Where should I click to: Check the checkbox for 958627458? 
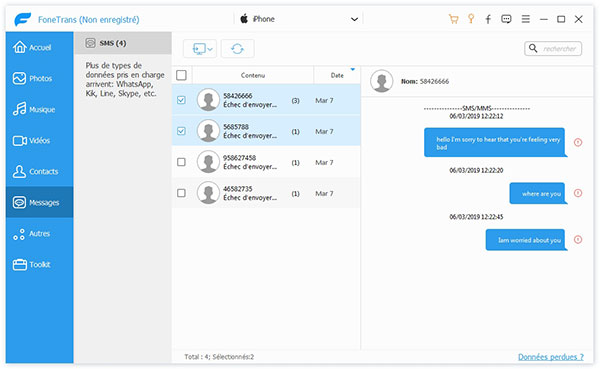point(181,162)
